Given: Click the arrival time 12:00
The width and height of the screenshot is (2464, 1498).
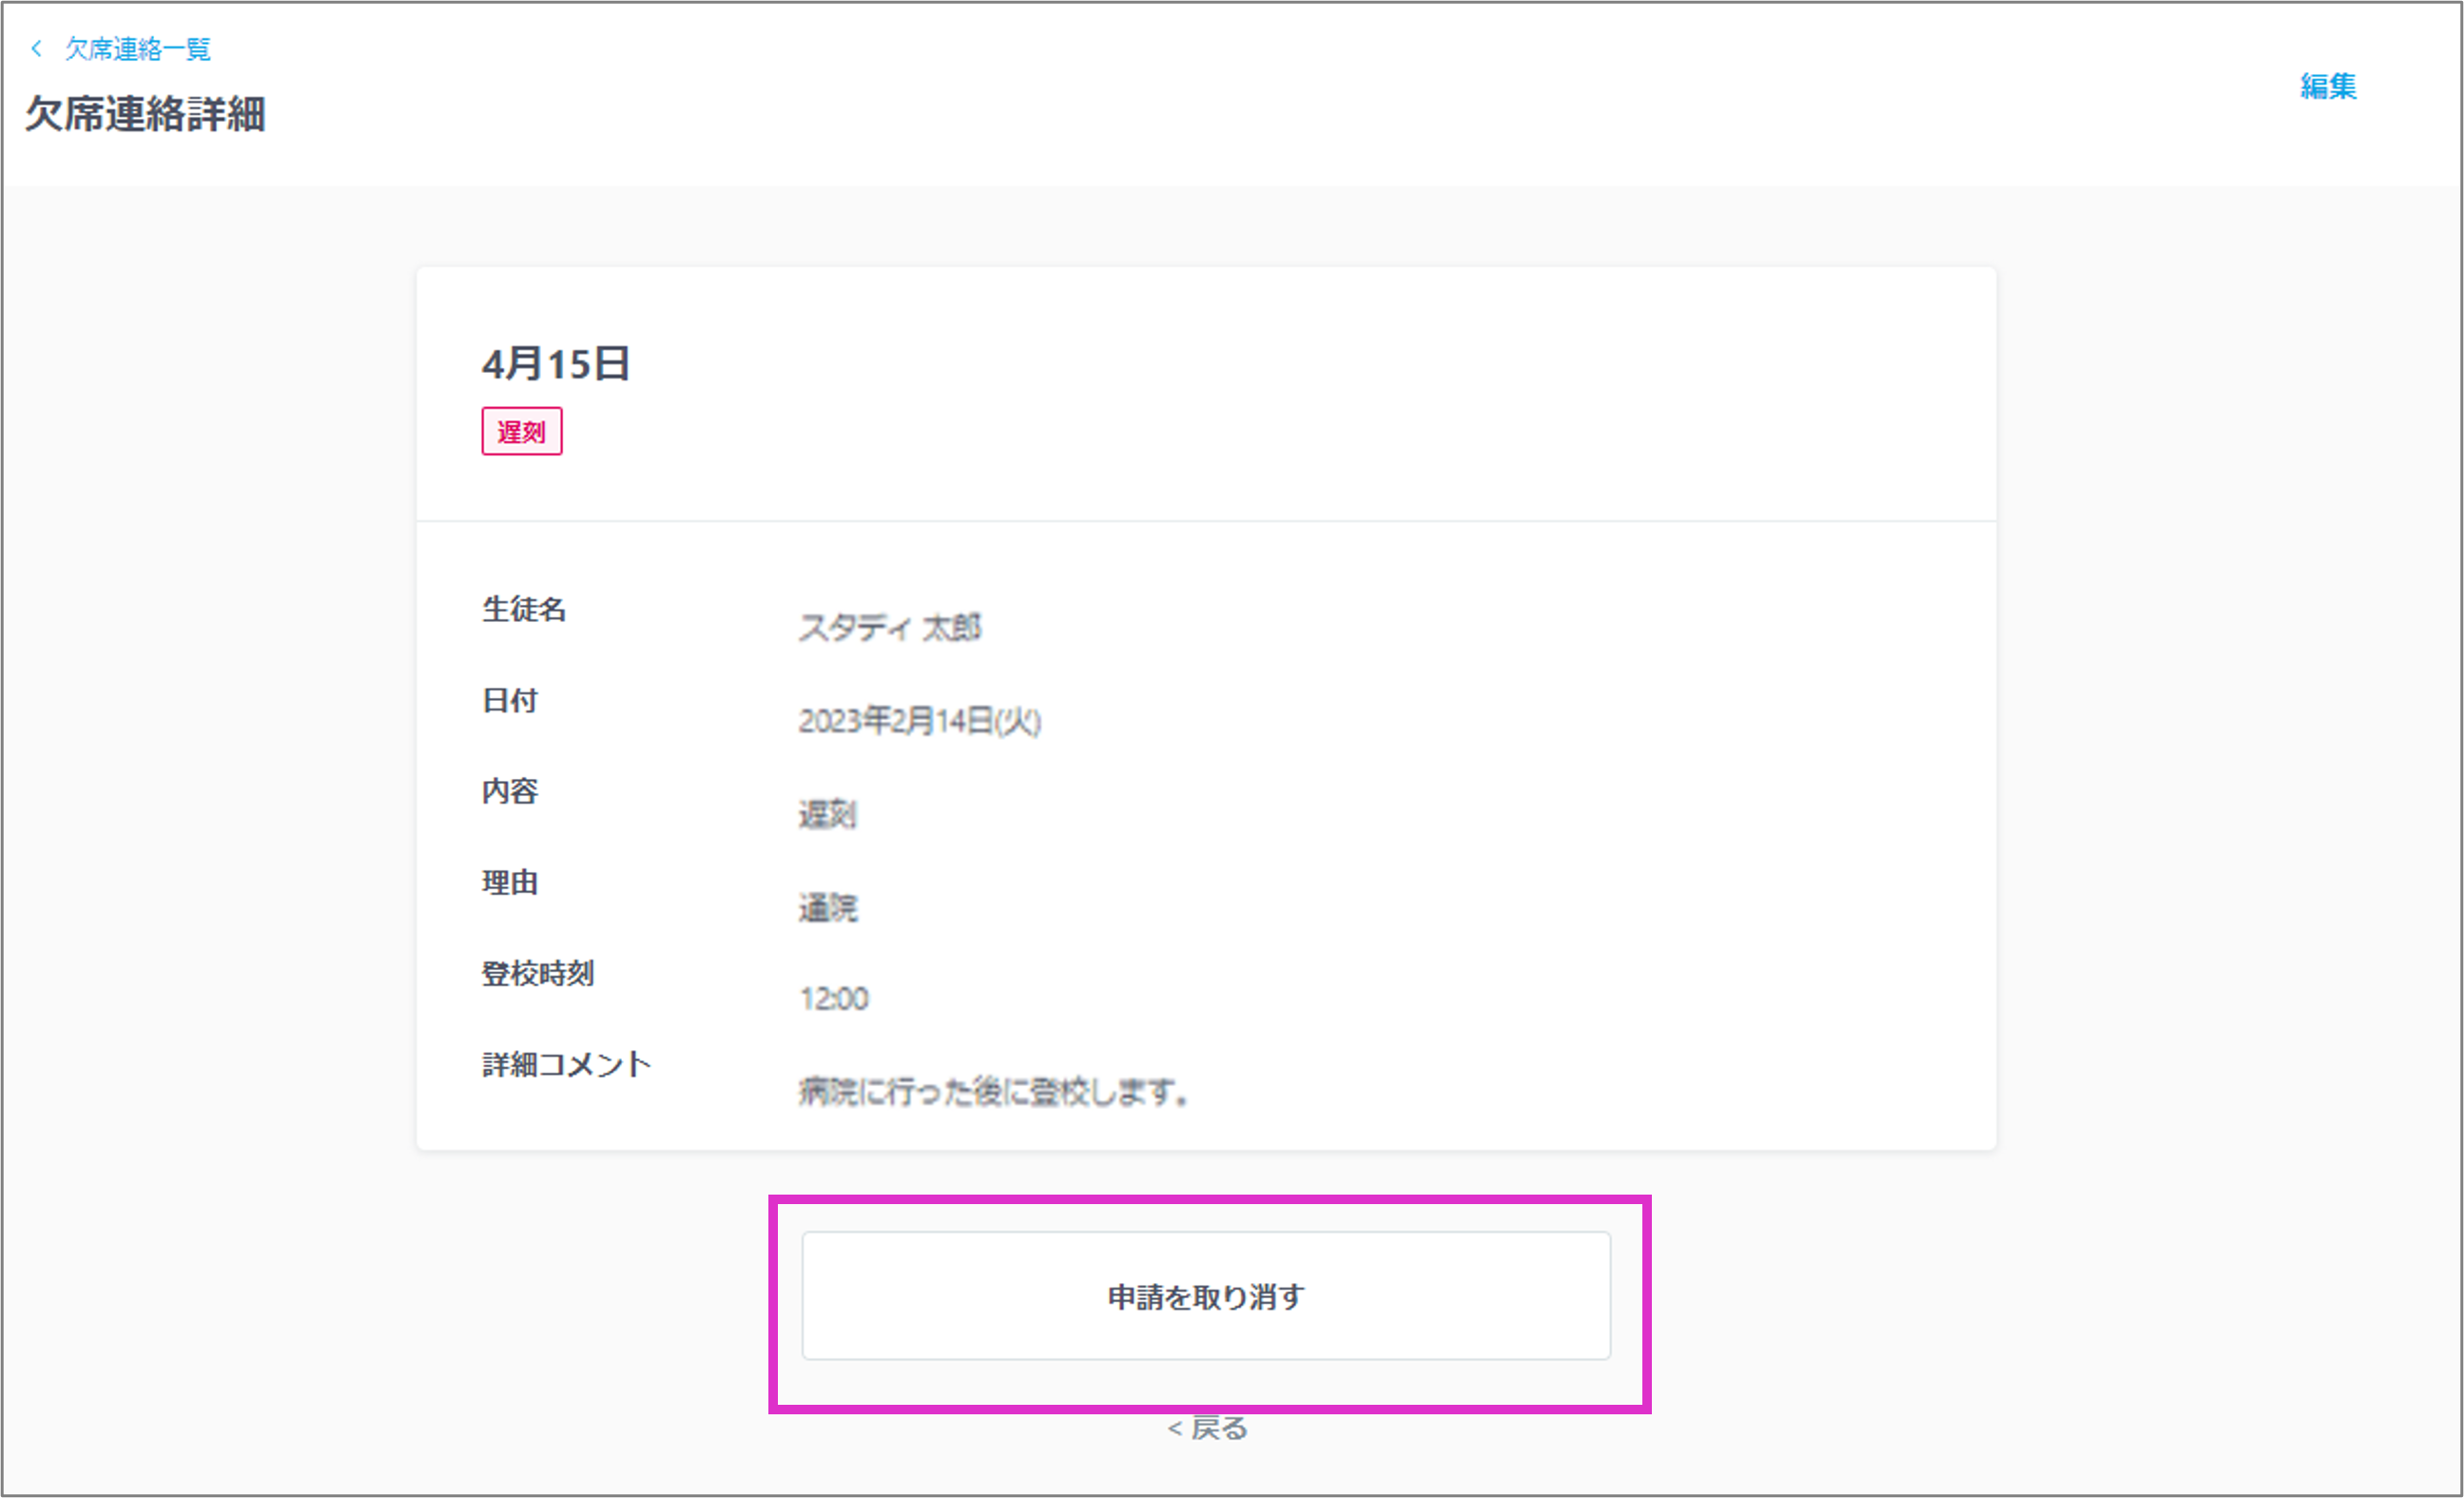Looking at the screenshot, I should (834, 998).
